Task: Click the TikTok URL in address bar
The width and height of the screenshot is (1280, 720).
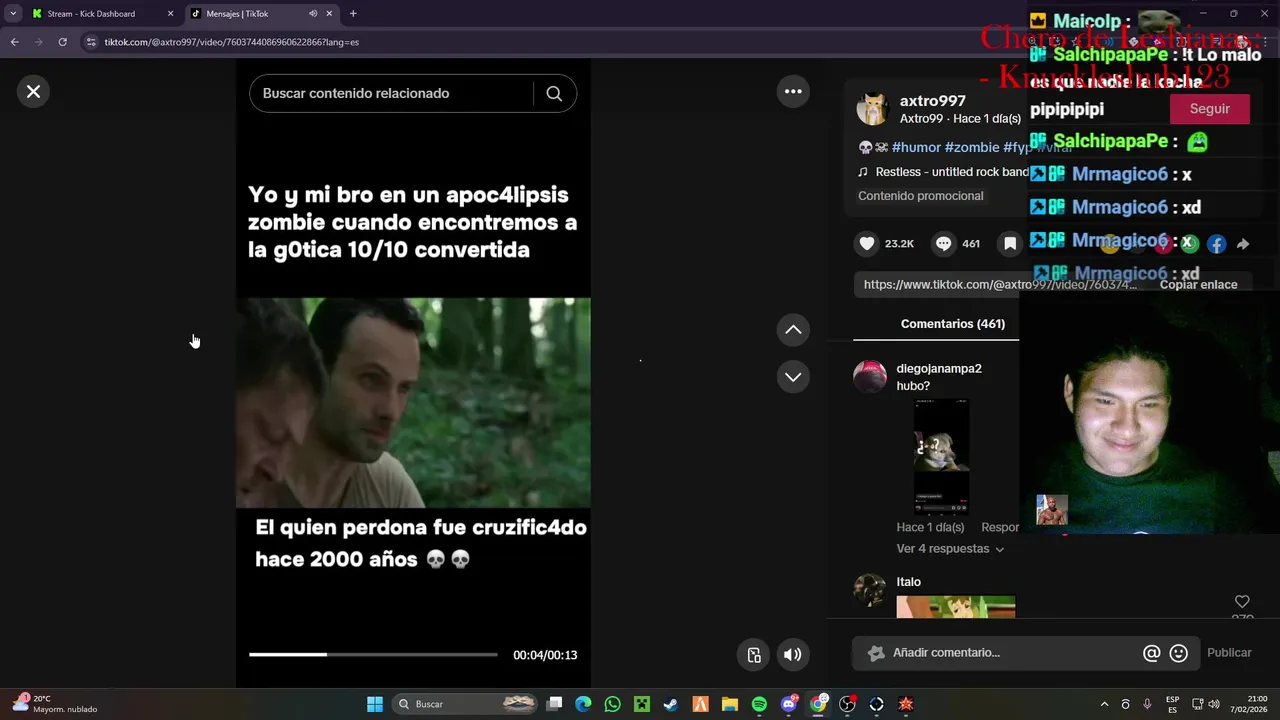Action: pos(231,42)
